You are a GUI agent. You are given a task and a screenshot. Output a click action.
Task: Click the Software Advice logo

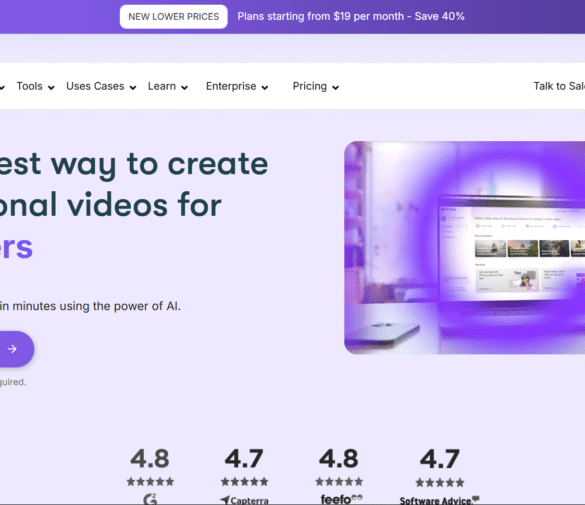coord(439,501)
